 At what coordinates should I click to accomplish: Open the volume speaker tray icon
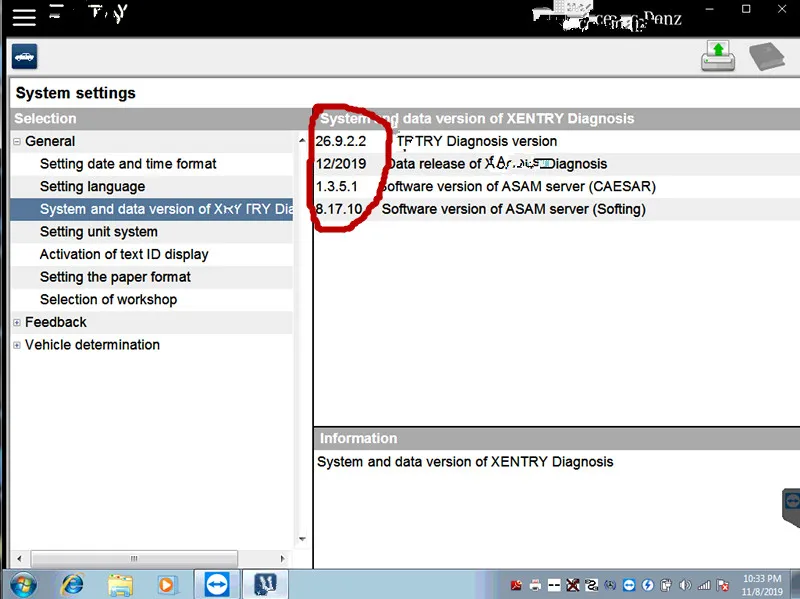click(685, 585)
